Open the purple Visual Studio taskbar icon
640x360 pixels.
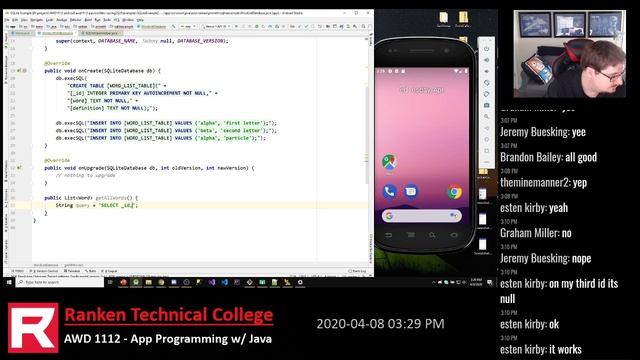click(x=211, y=282)
